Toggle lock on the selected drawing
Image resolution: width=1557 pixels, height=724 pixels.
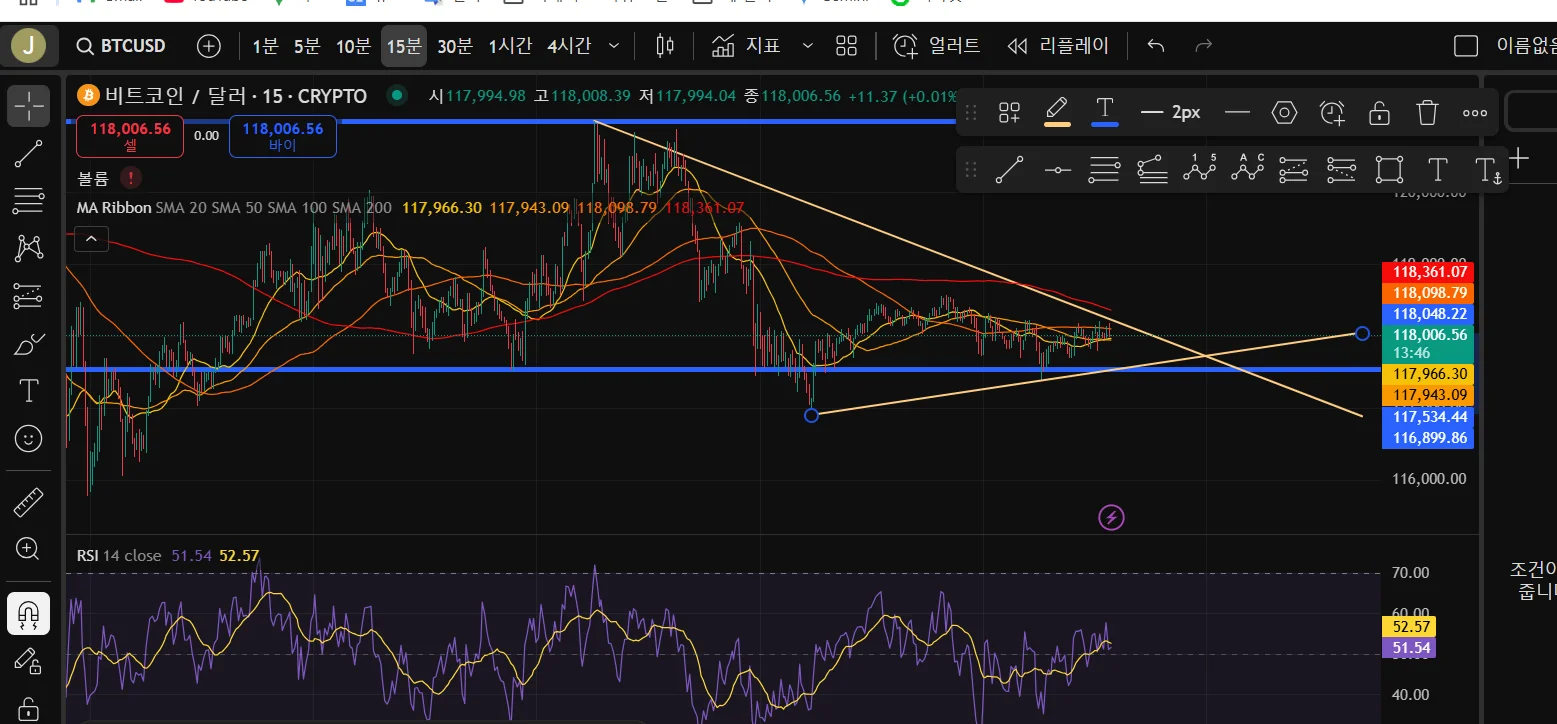[1379, 112]
